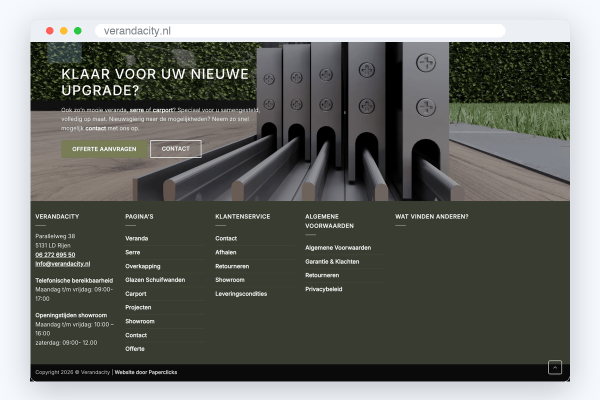Viewport: 600px width, 400px height.
Task: Click the red close window dot
Action: pos(50,31)
